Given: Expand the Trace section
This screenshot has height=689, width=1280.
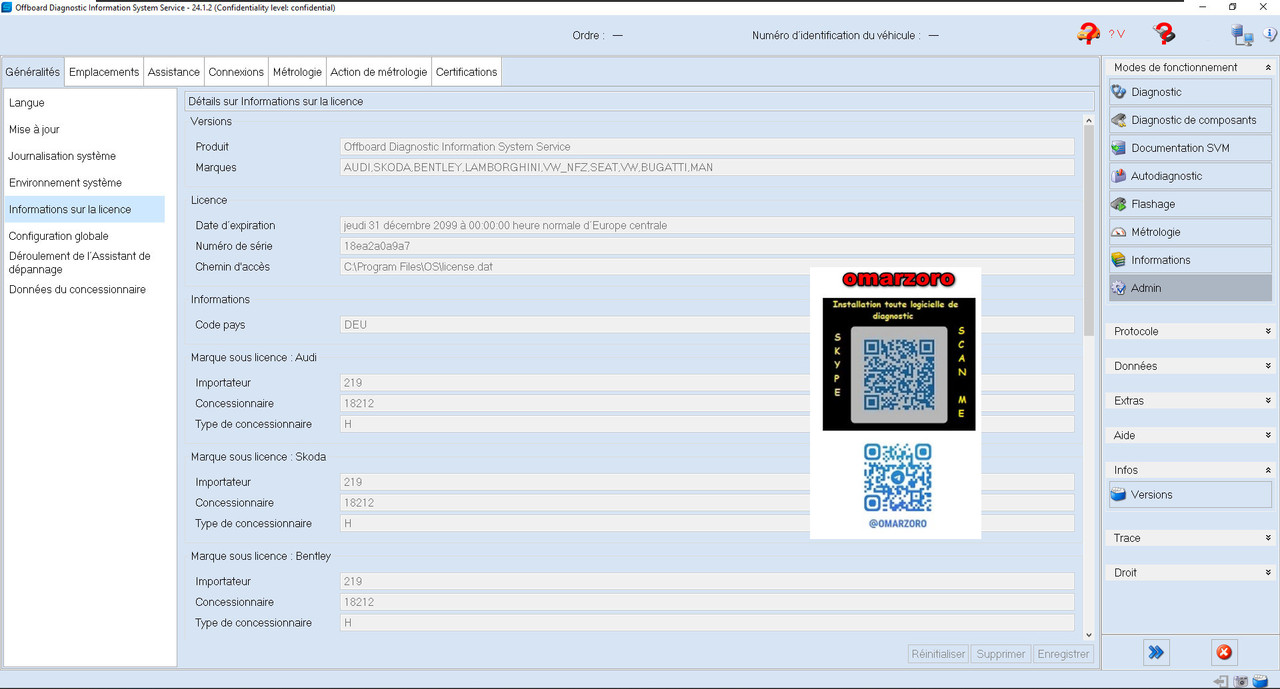Looking at the screenshot, I should click(1190, 538).
